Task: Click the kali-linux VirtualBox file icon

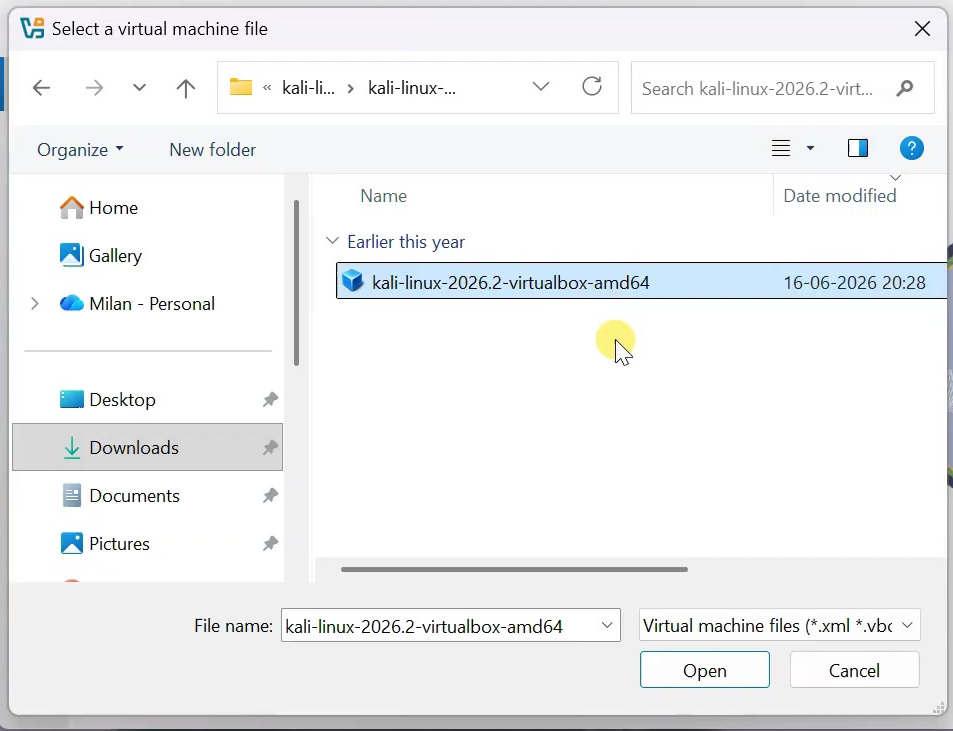Action: tap(353, 281)
